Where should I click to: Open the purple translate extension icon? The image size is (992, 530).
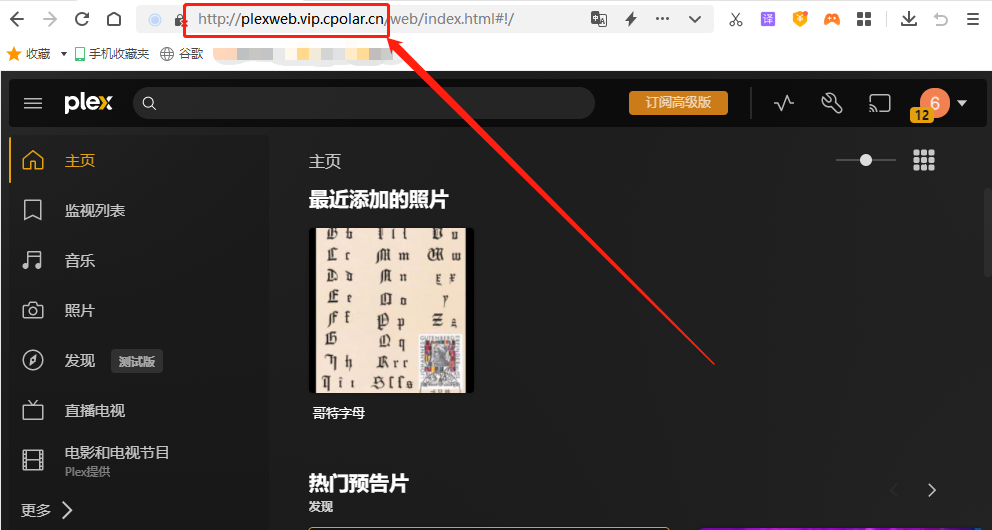click(767, 19)
